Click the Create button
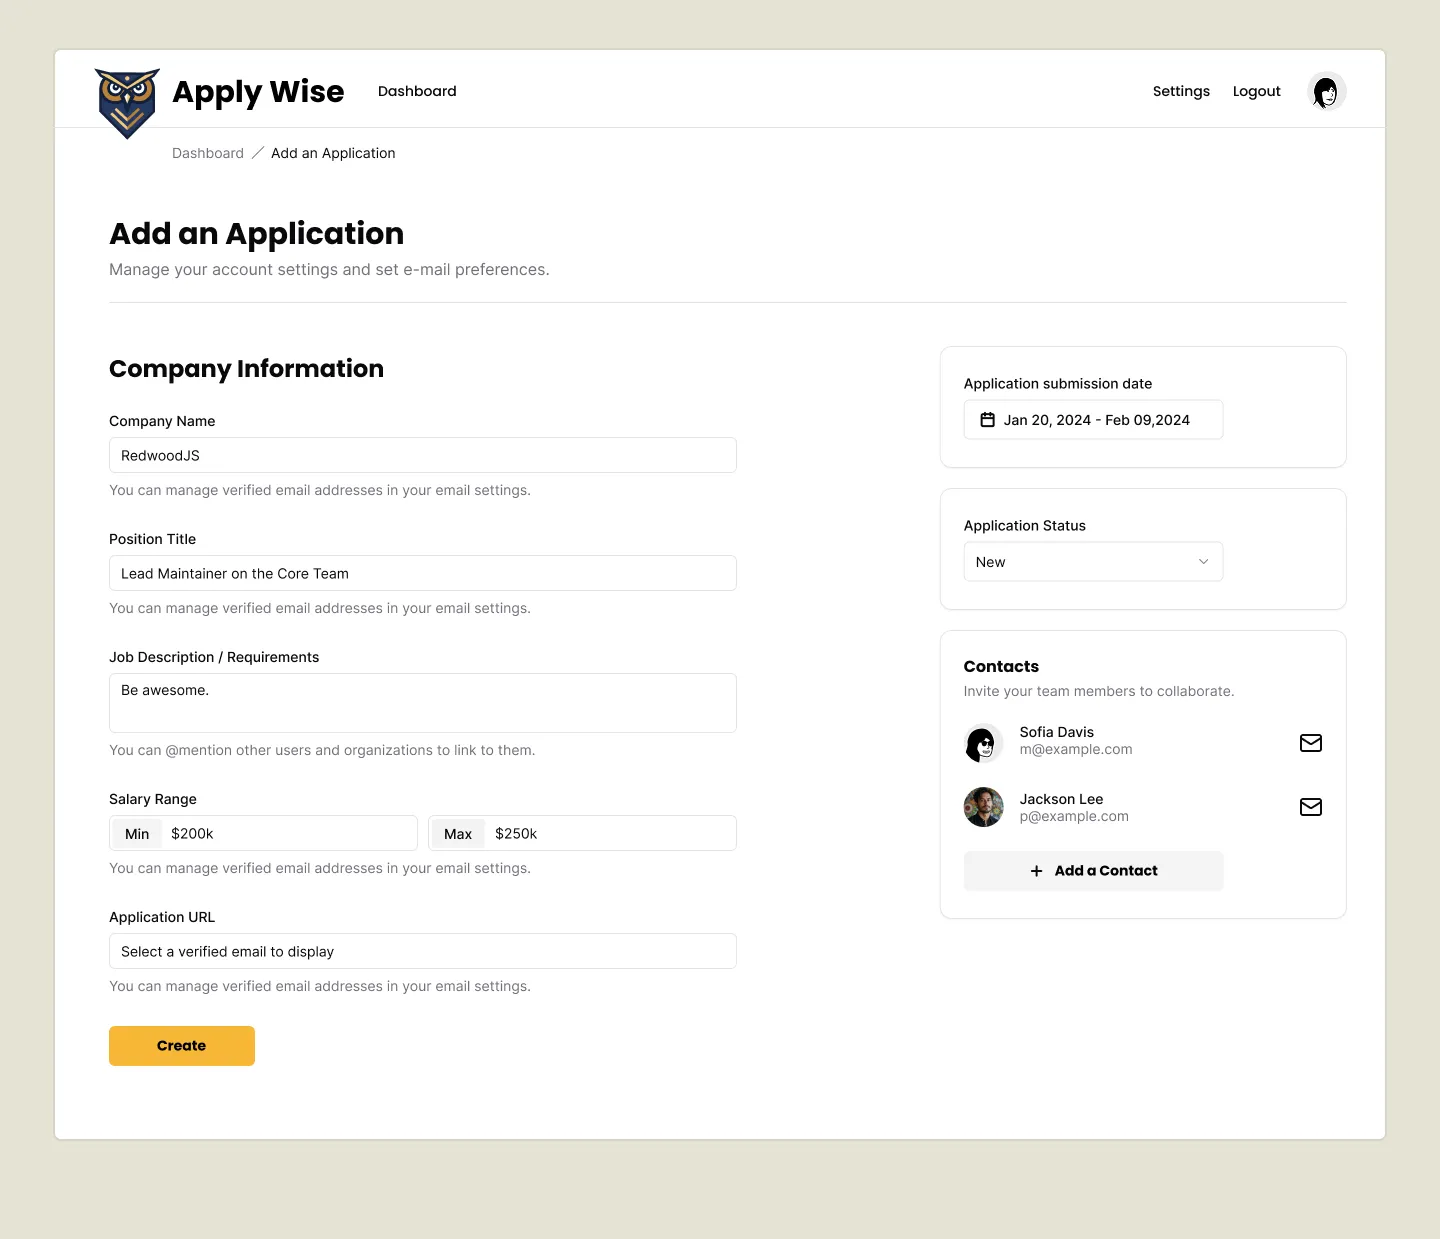This screenshot has width=1440, height=1239. [181, 1045]
